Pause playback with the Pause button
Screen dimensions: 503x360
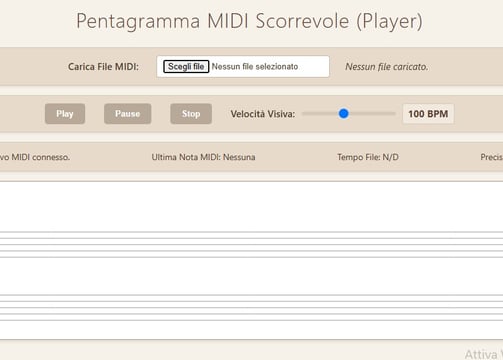pos(127,114)
